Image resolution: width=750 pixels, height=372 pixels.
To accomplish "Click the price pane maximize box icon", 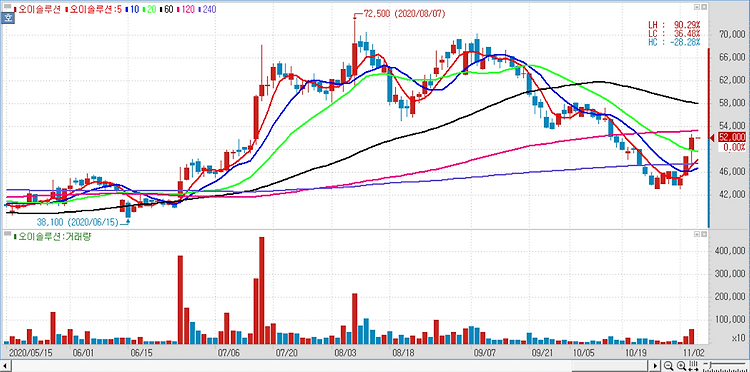I will pos(697,7).
